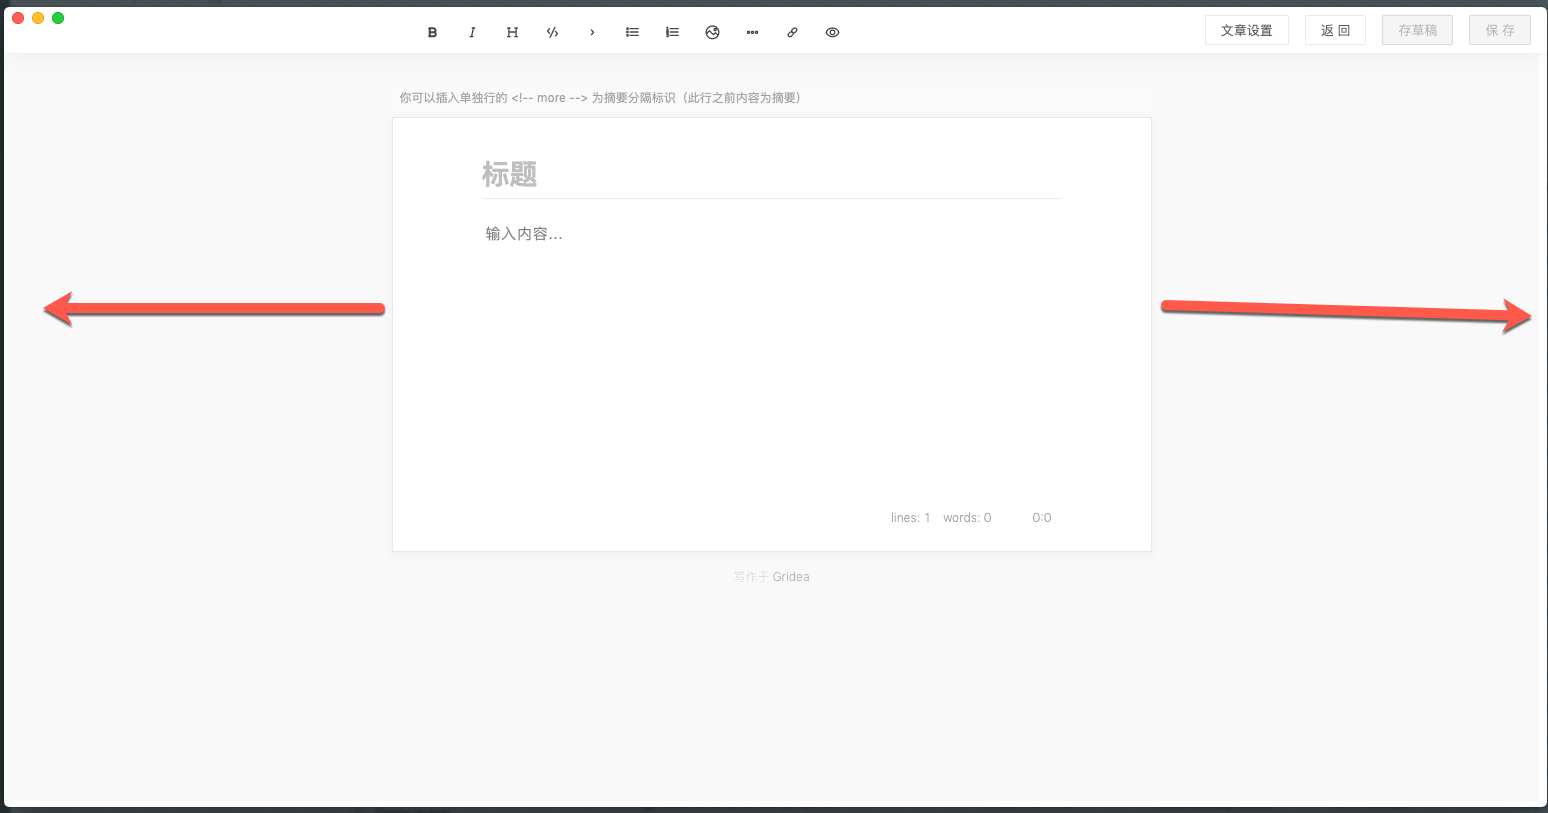1548x813 pixels.
Task: Insert a blockquote with the chevron icon
Action: click(592, 32)
